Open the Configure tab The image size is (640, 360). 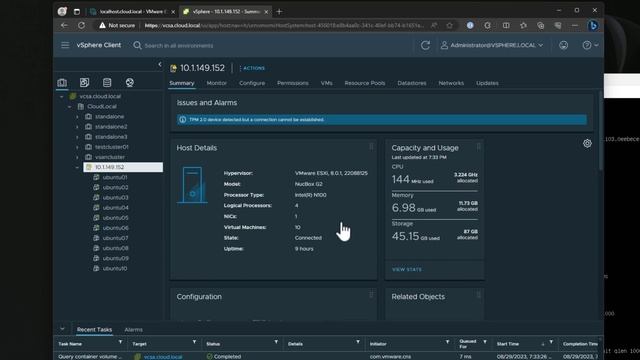(x=252, y=83)
